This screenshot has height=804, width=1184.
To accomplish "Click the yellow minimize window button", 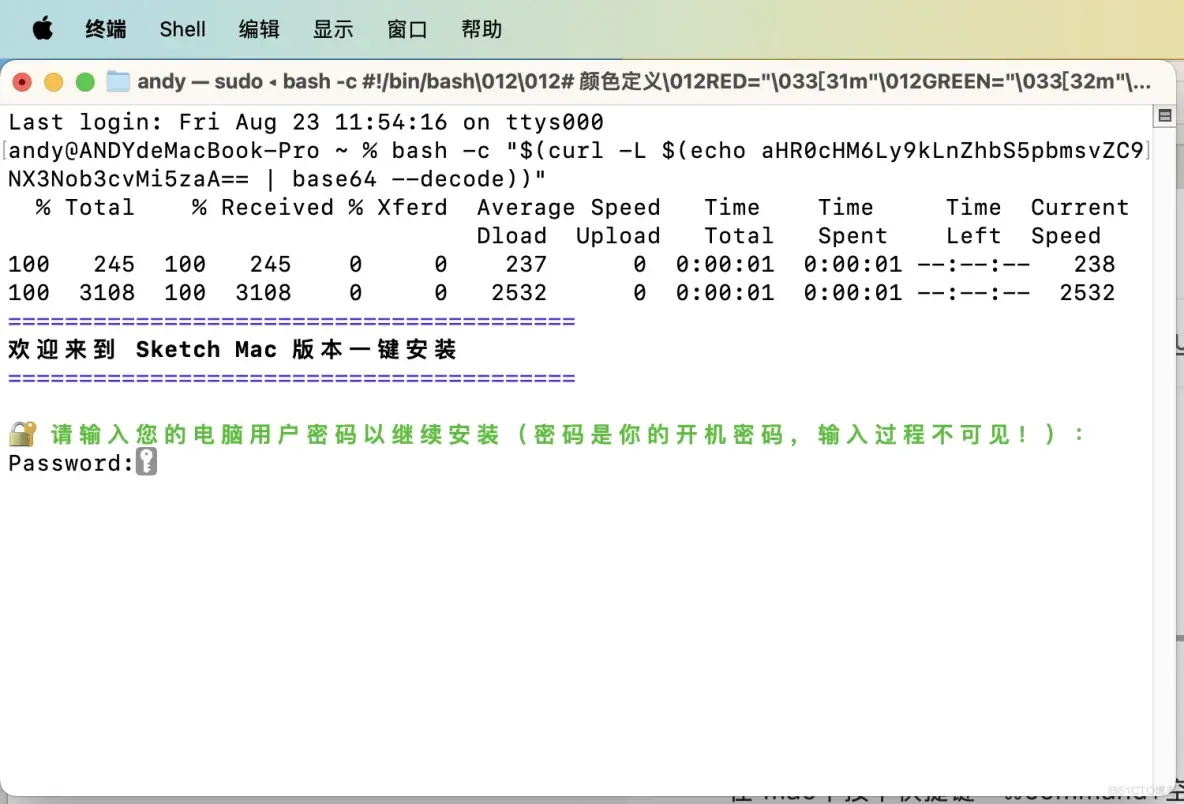I will pyautogui.click(x=54, y=82).
